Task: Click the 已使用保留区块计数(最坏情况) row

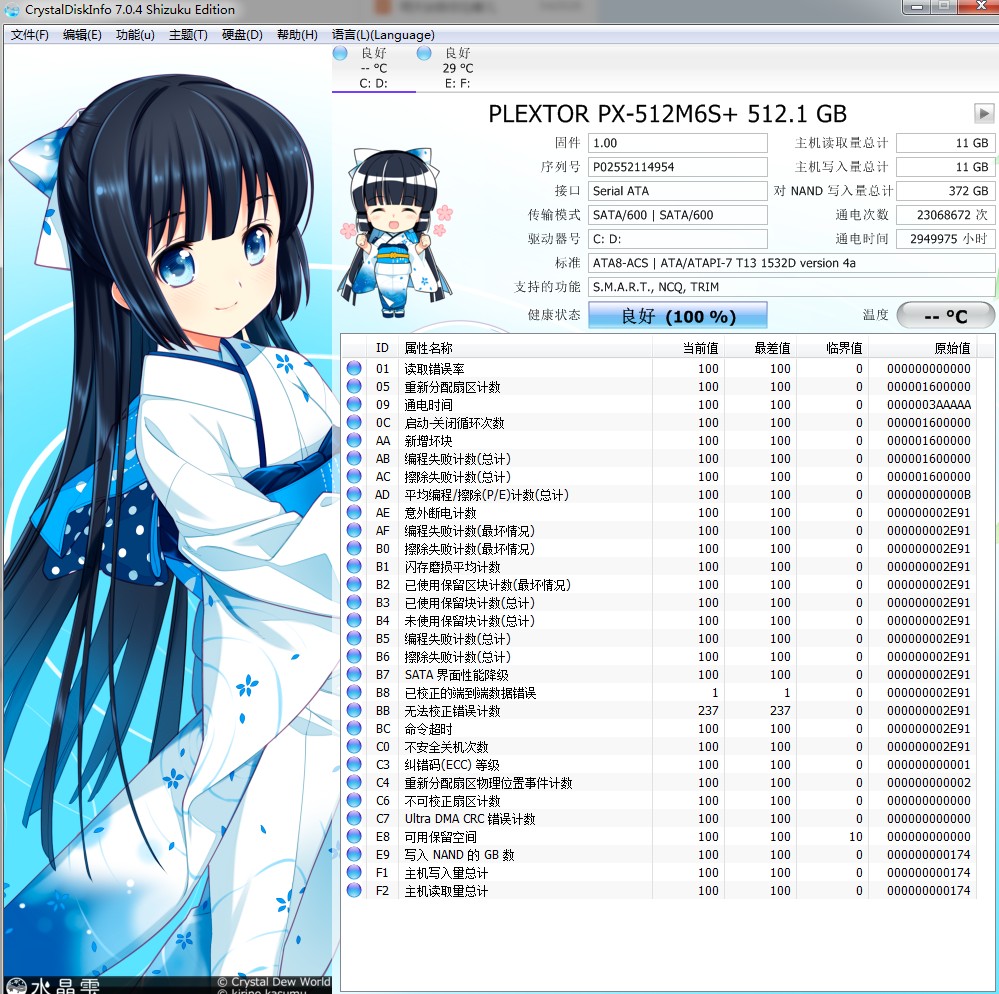Action: point(660,584)
